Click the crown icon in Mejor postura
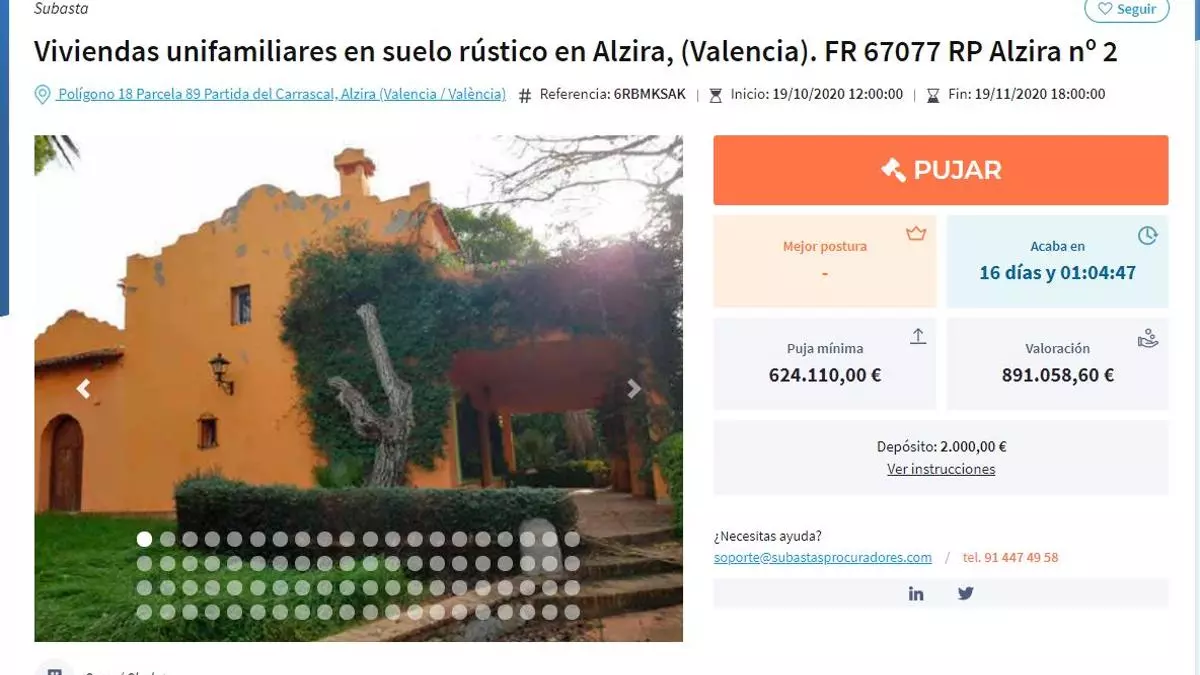The height and width of the screenshot is (675, 1200). 916,233
